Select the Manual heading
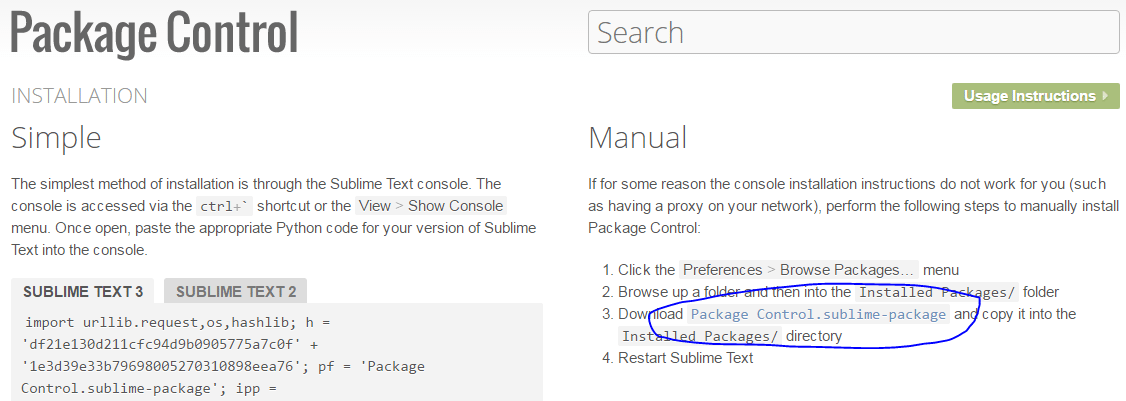Image resolution: width=1126 pixels, height=401 pixels. click(638, 138)
